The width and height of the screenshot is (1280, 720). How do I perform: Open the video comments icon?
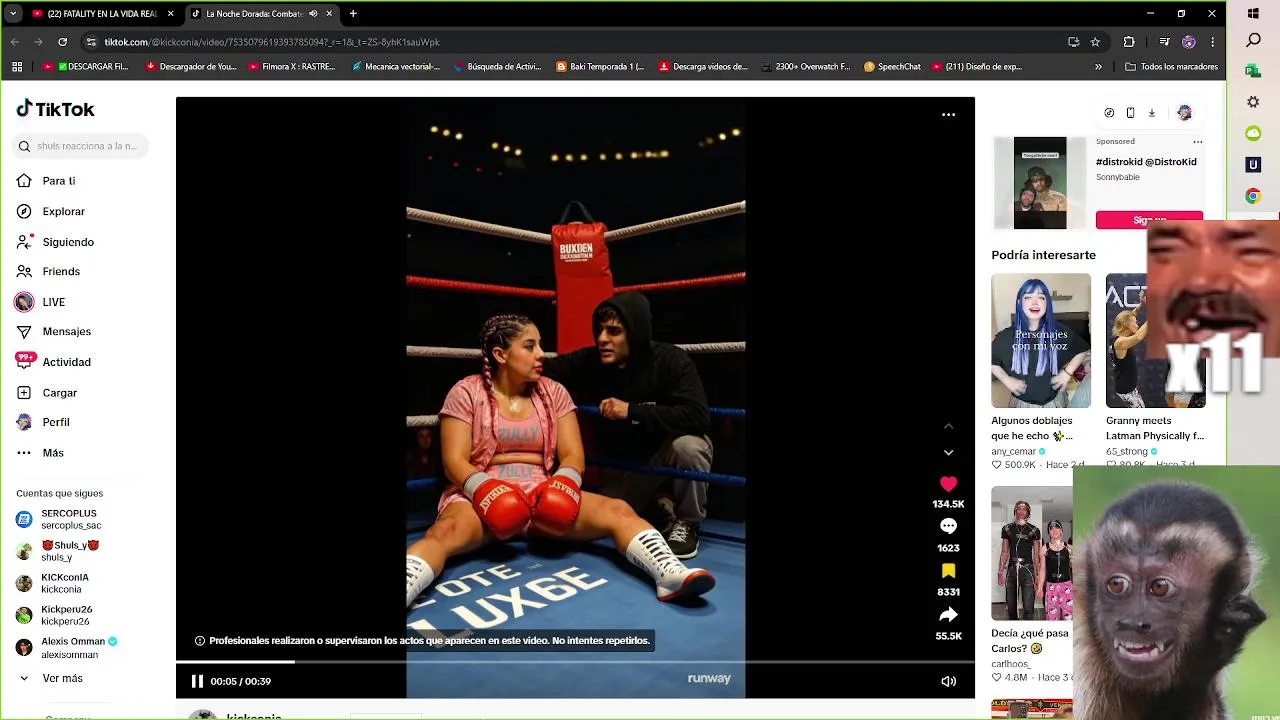coord(948,526)
